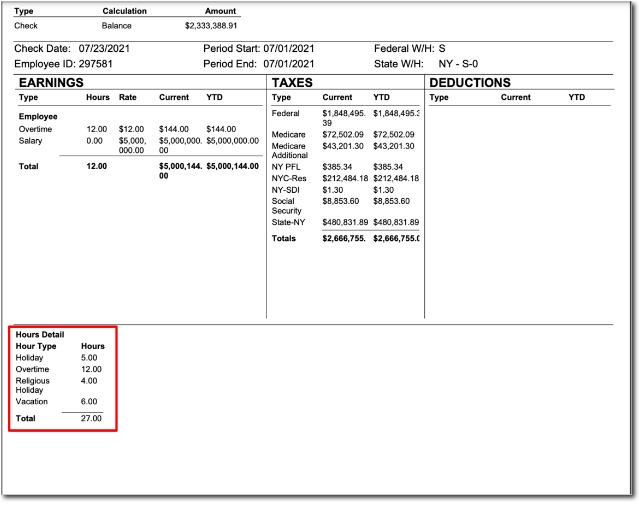The image size is (639, 507).
Task: Click the bold Earnings total hours "12.00"
Action: 97,166
